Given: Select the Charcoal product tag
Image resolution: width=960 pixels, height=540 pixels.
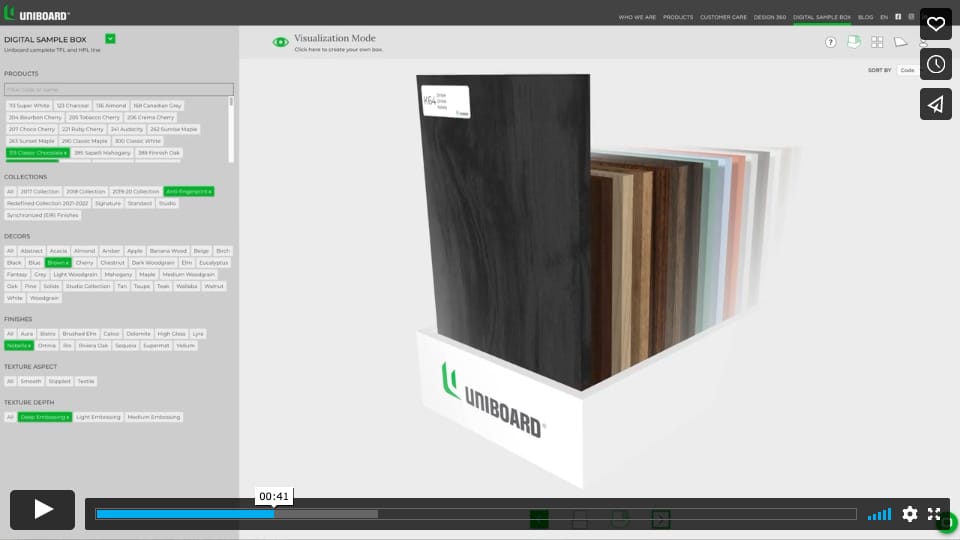Looking at the screenshot, I should click(x=72, y=106).
